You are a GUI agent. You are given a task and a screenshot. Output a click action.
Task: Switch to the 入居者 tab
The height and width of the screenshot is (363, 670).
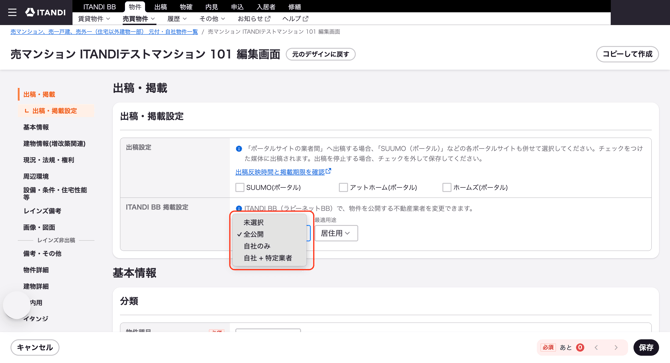[x=266, y=7]
